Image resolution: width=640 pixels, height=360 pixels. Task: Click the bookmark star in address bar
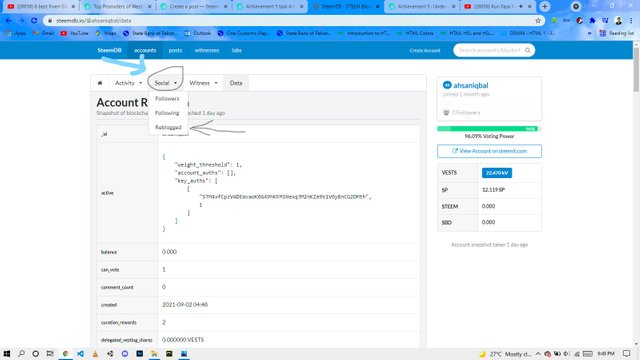(x=538, y=20)
